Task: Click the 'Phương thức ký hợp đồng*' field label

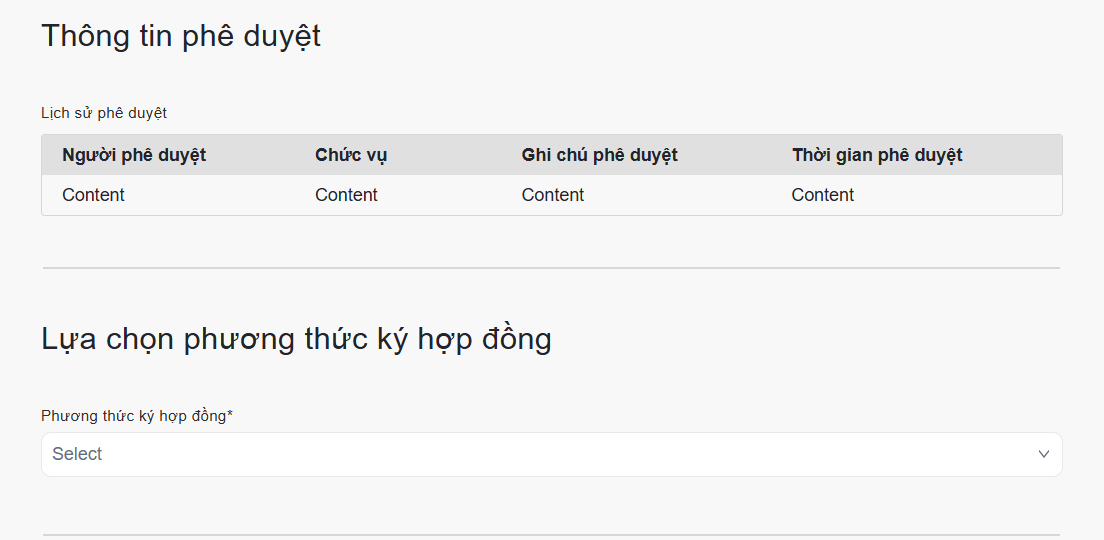Action: coord(137,416)
